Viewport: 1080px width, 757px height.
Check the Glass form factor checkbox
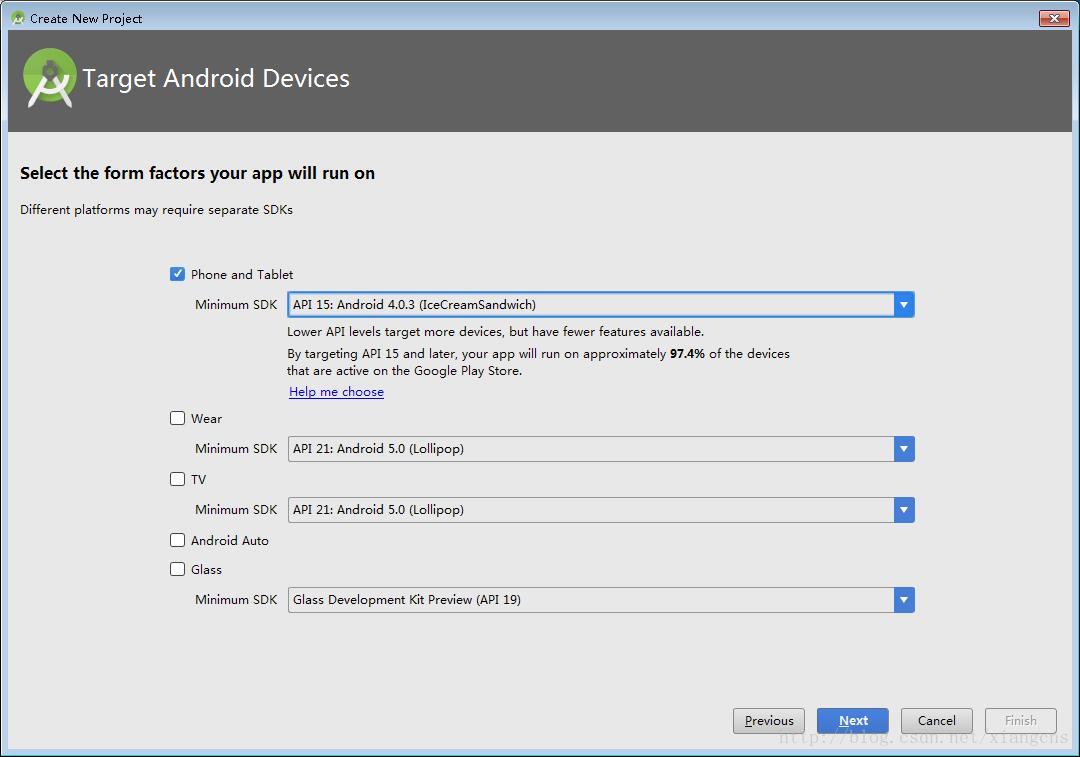click(x=177, y=569)
